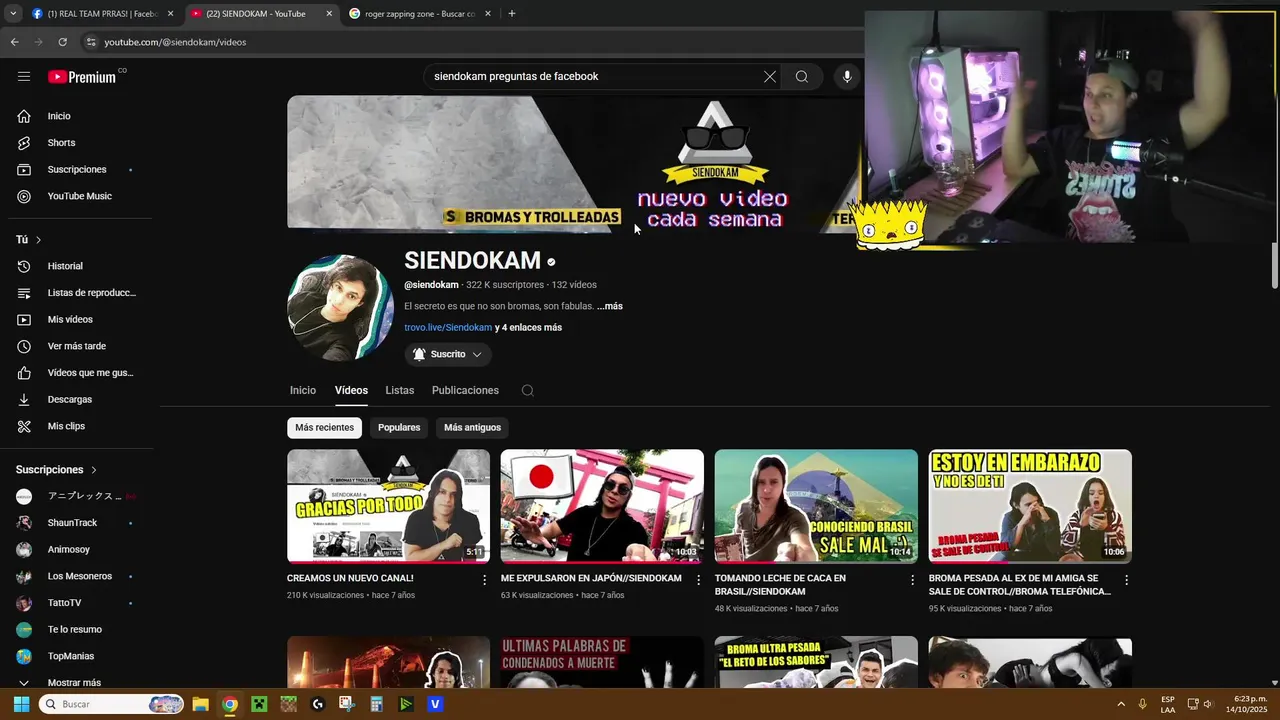Open Te lo resumo subscription channel
The image size is (1280, 720).
point(76,630)
